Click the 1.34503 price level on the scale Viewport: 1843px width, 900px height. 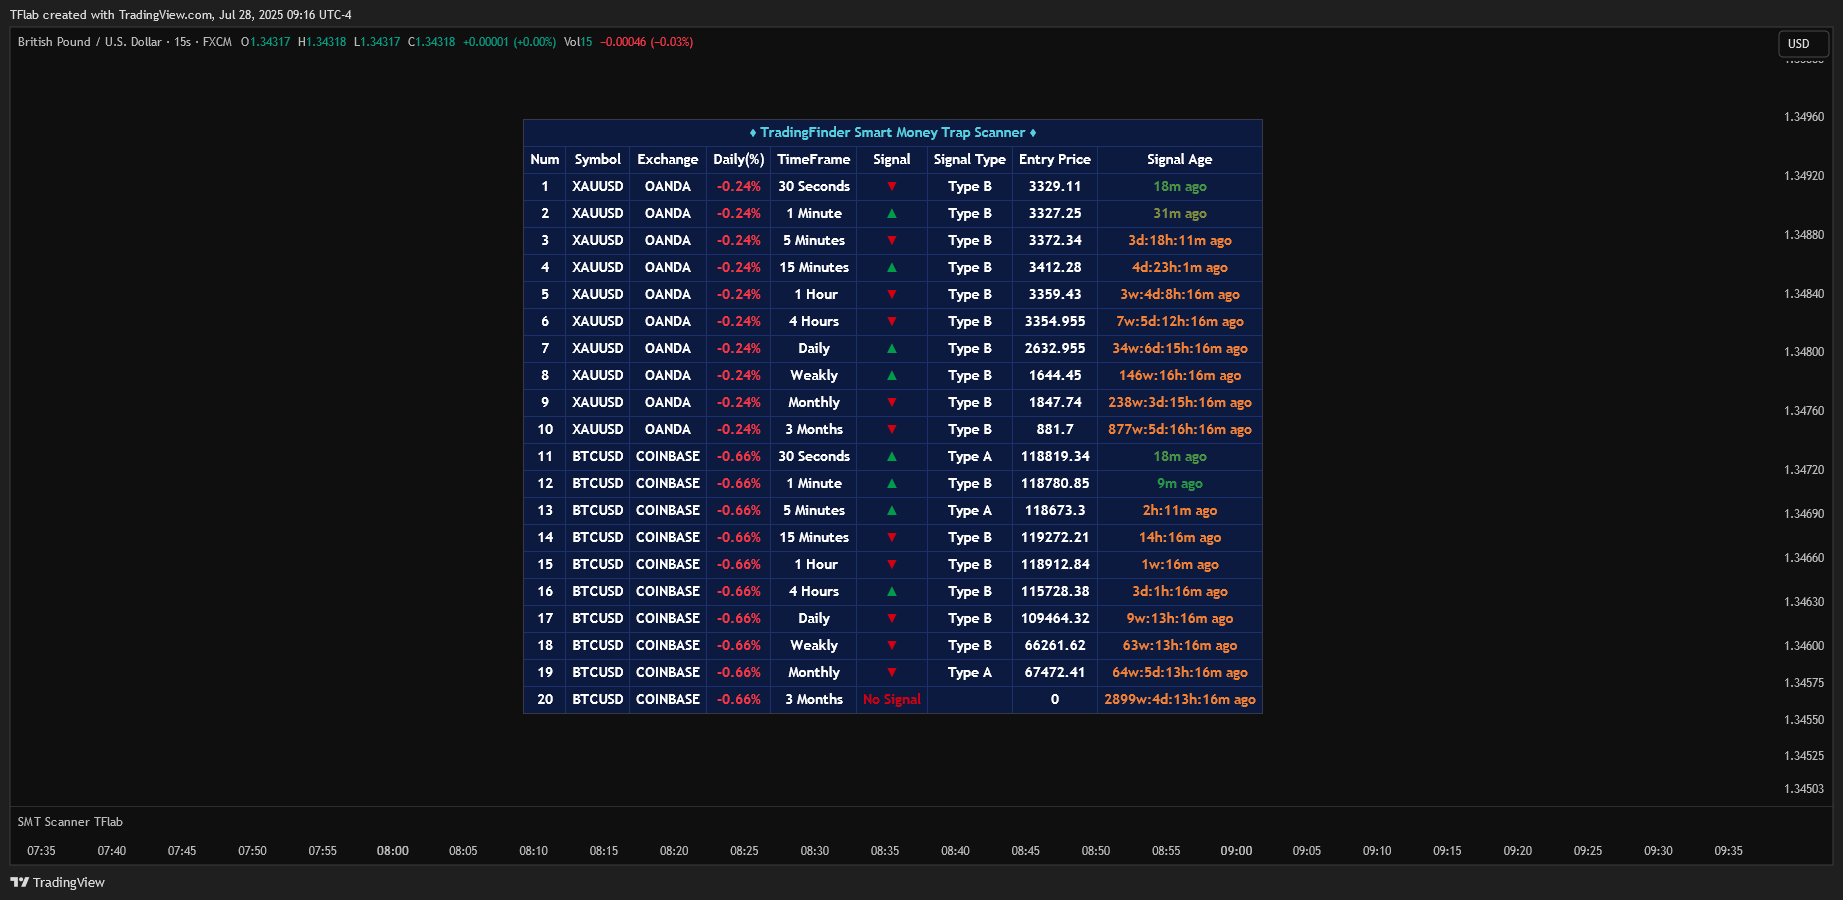[1804, 789]
